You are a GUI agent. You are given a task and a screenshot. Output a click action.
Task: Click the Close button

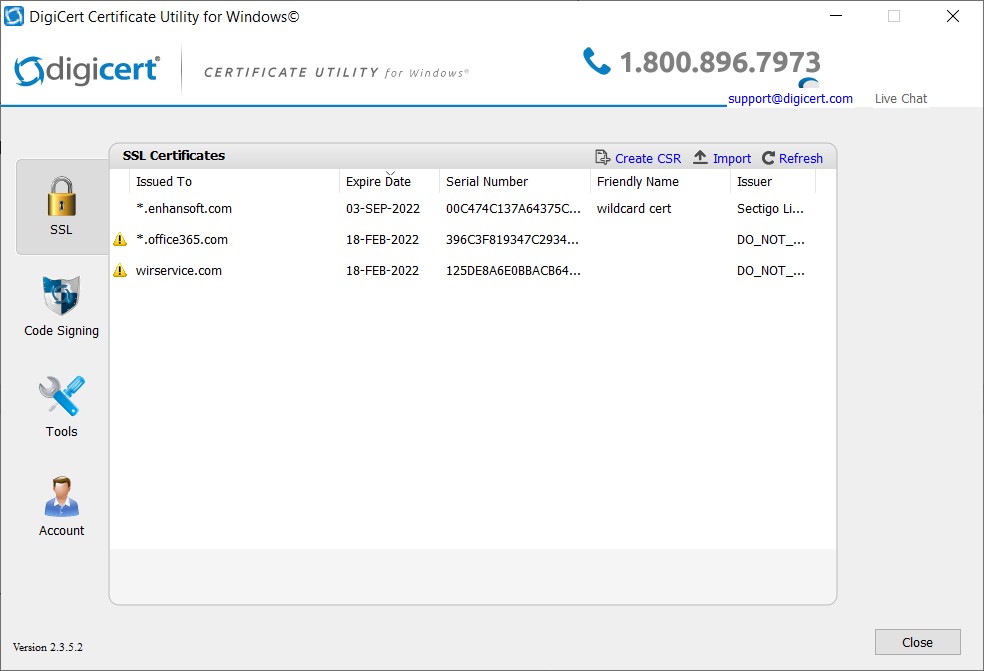coord(917,642)
